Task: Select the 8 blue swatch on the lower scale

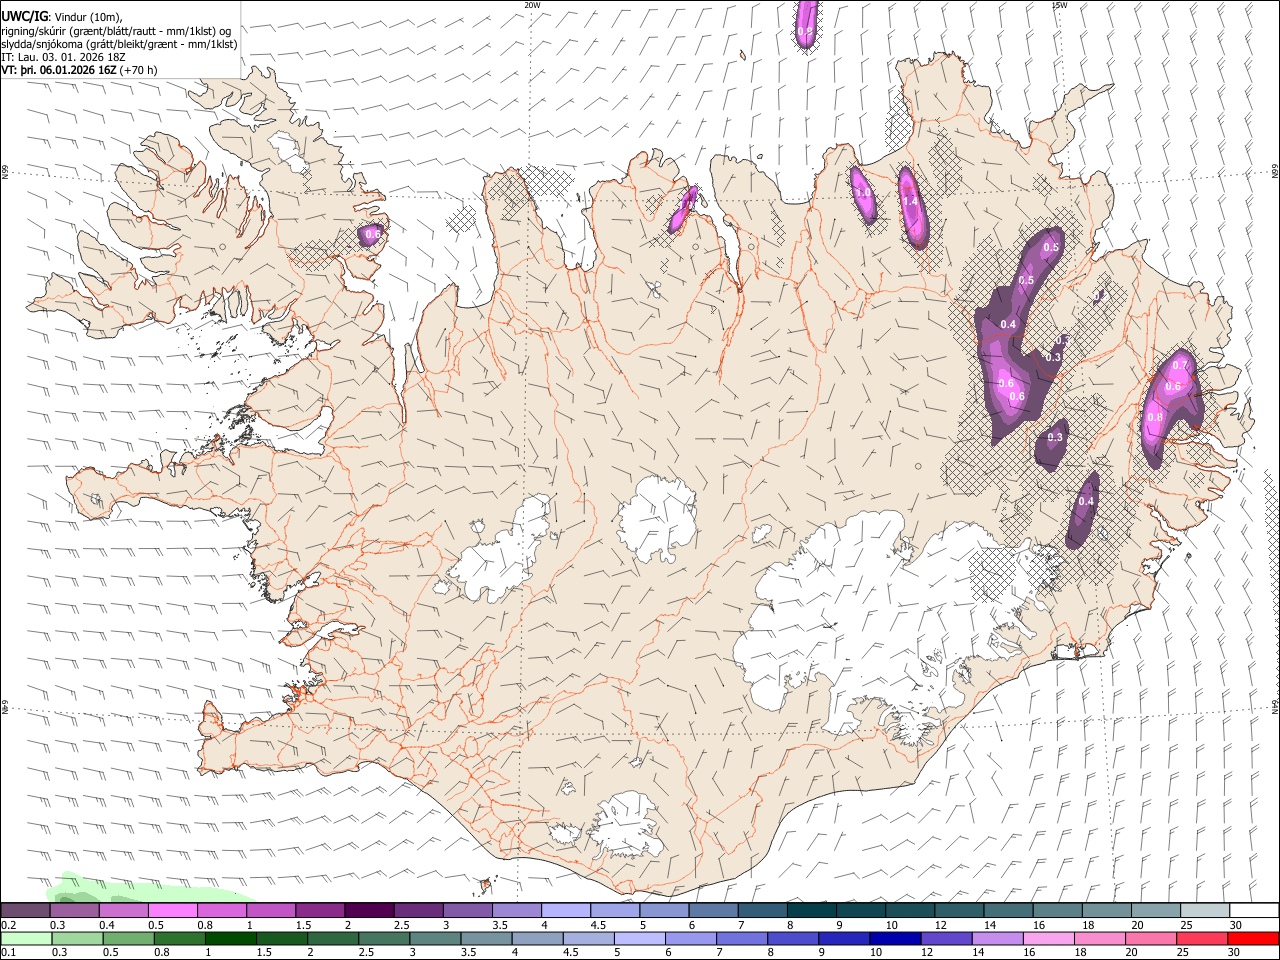Action: 793,938
